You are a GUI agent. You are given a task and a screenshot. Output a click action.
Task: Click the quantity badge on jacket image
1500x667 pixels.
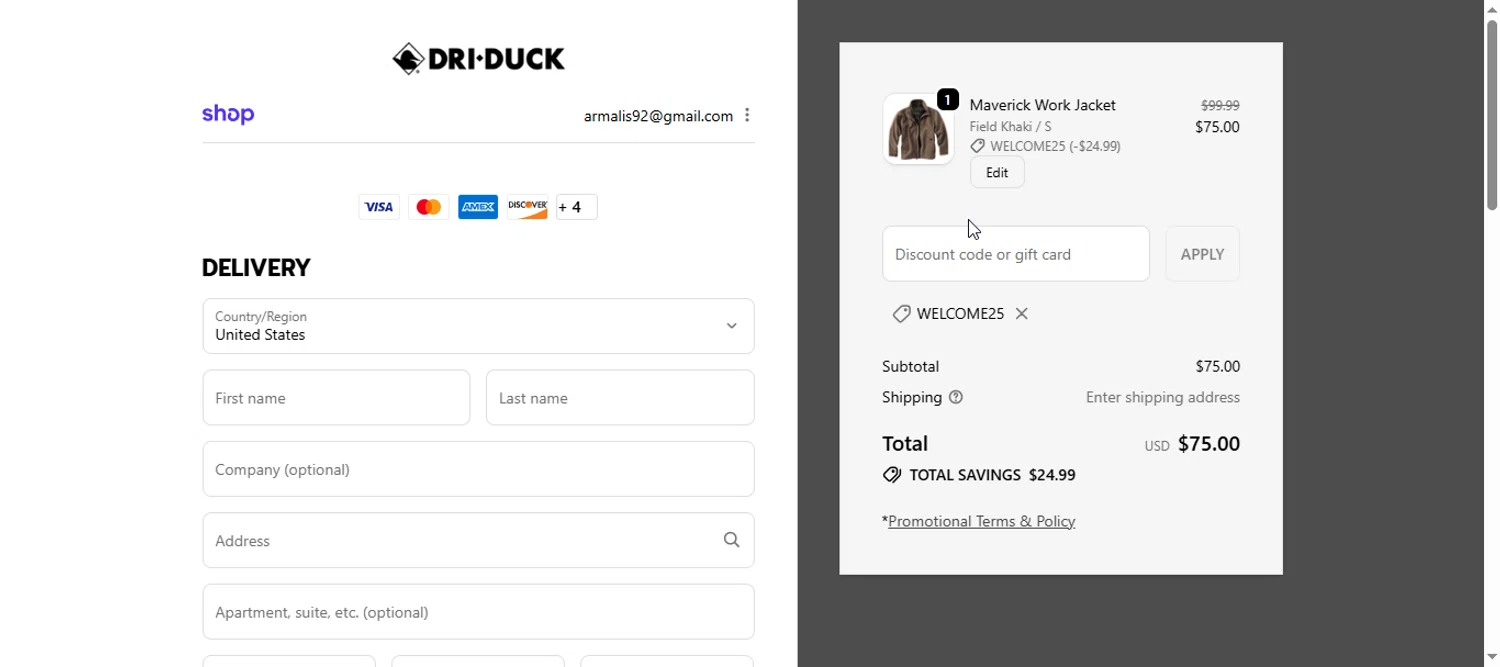(x=948, y=99)
